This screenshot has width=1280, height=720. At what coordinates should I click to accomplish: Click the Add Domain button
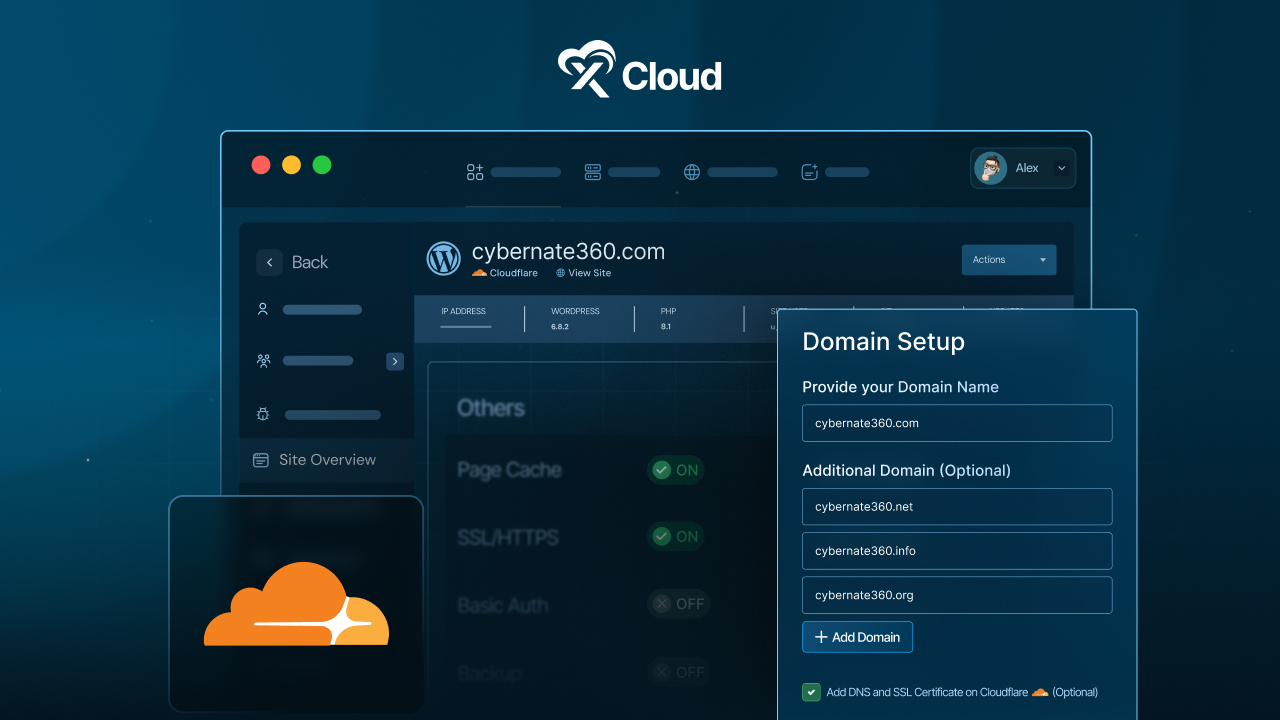point(857,637)
